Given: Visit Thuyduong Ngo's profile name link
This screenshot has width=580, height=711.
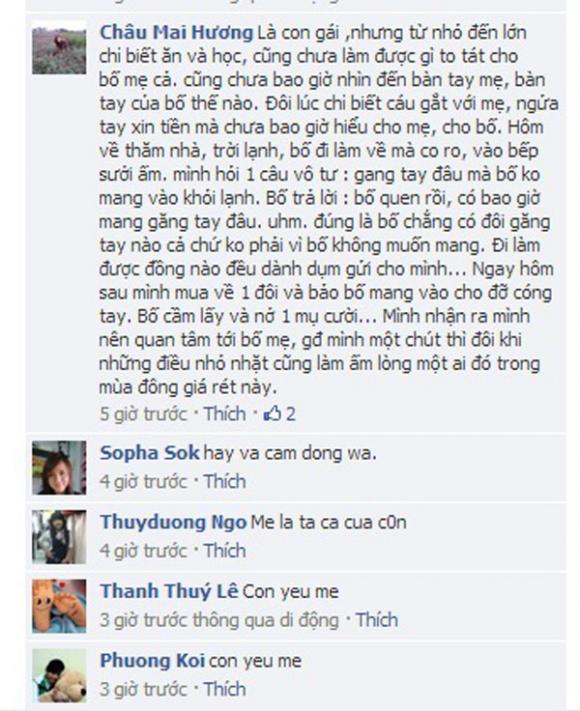Looking at the screenshot, I should point(173,522).
